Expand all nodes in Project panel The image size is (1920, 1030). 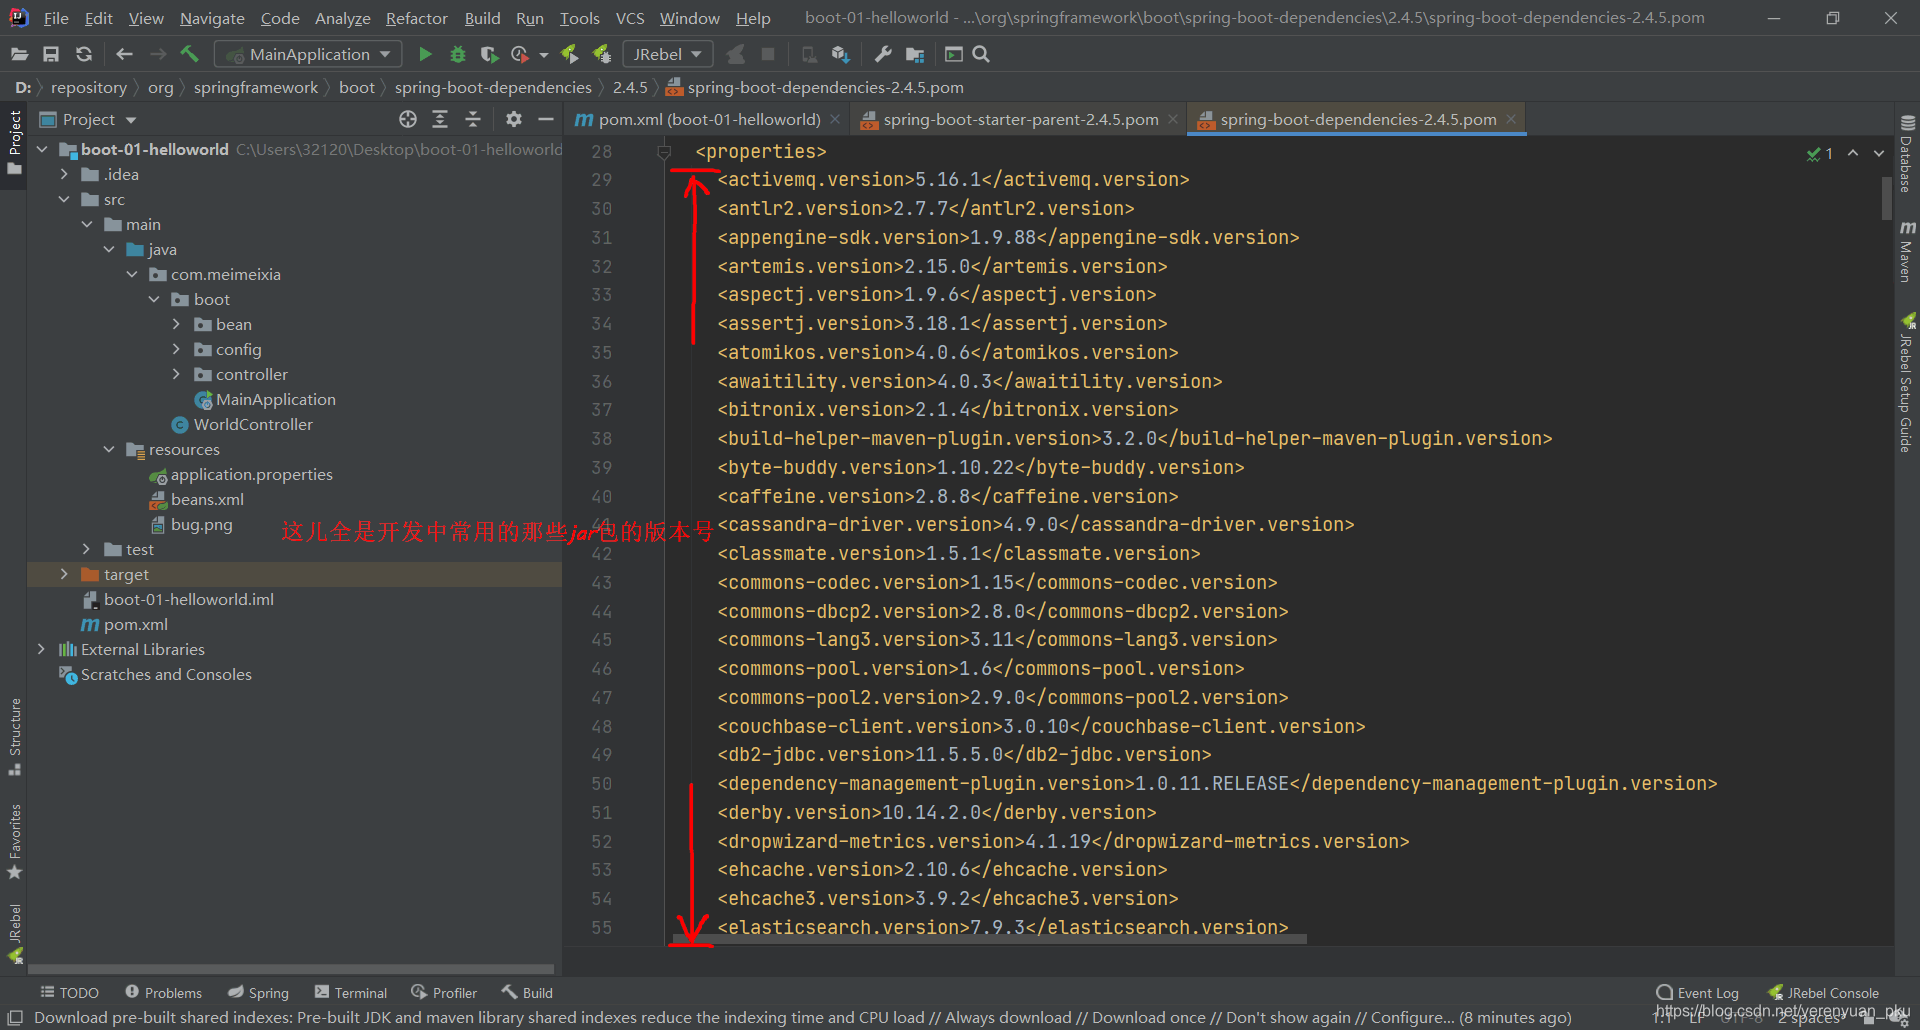pyautogui.click(x=440, y=119)
